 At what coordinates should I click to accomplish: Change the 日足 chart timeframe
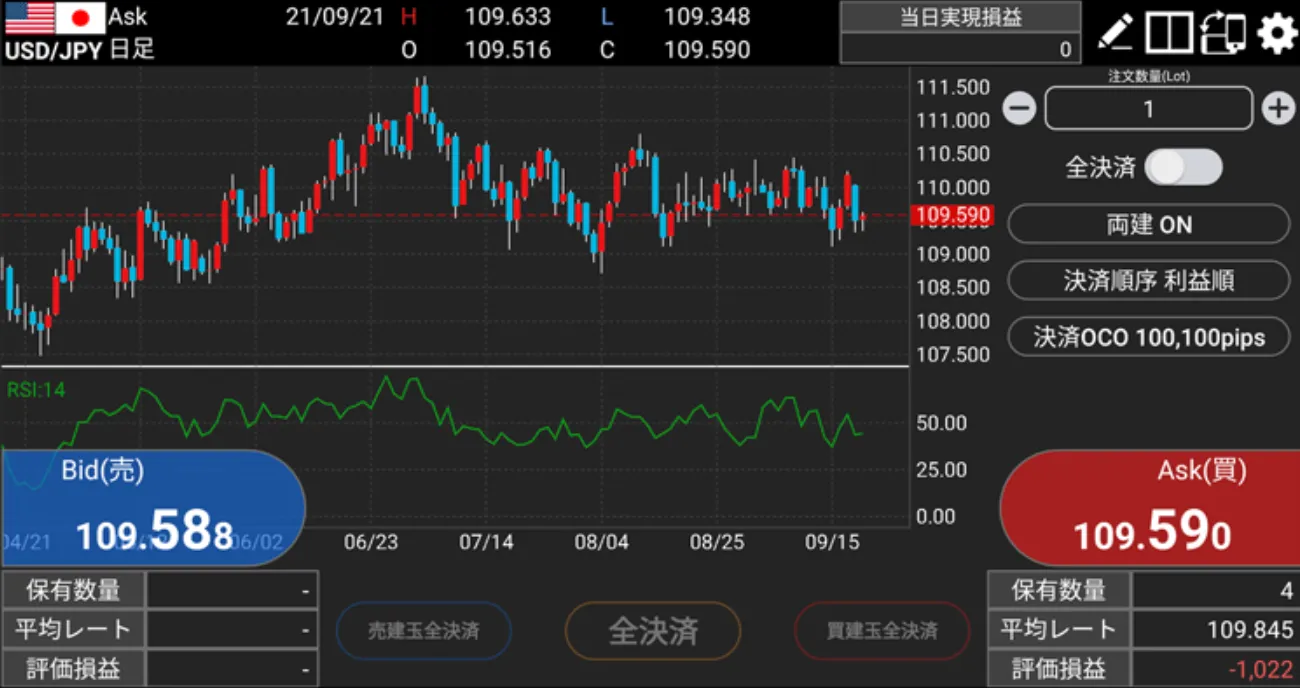[131, 49]
